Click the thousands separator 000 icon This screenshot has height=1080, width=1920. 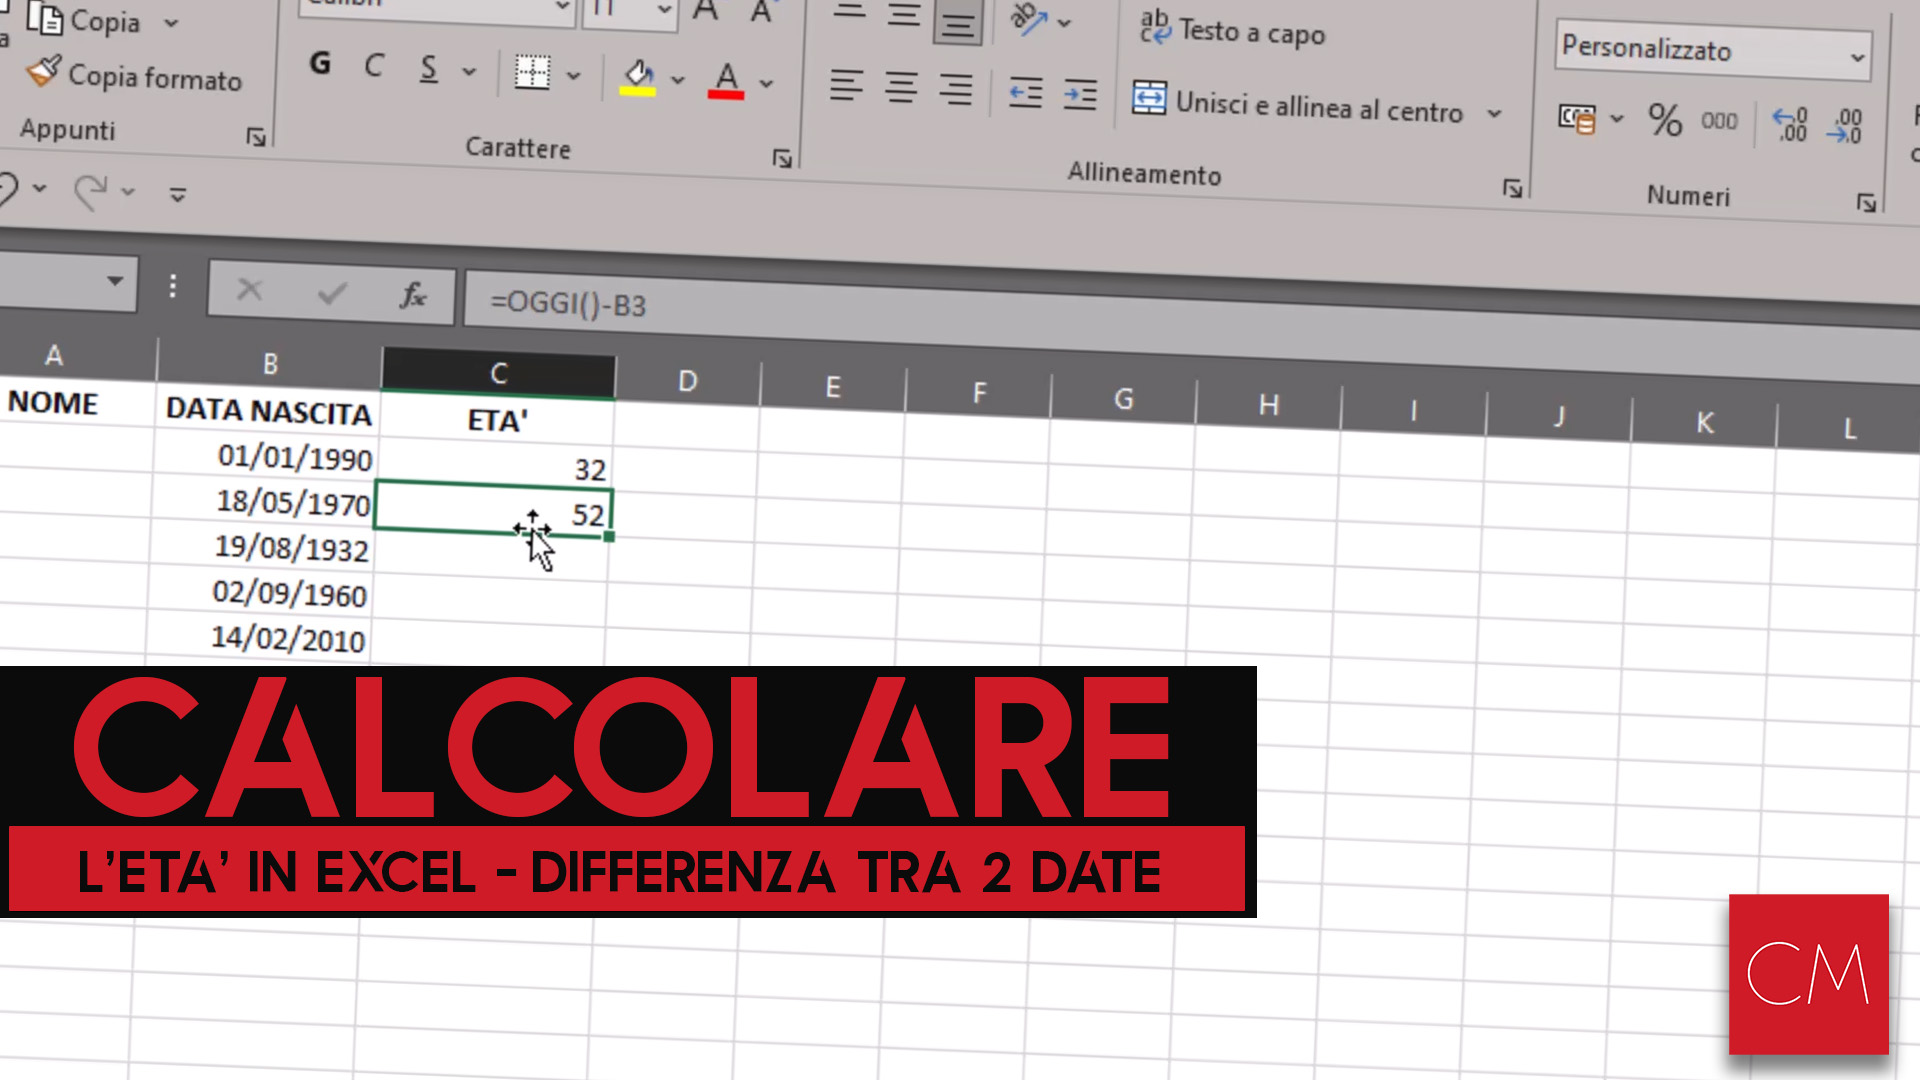[1719, 121]
